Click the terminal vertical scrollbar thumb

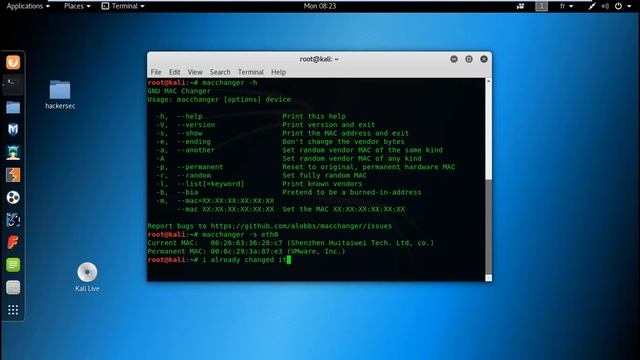(489, 227)
